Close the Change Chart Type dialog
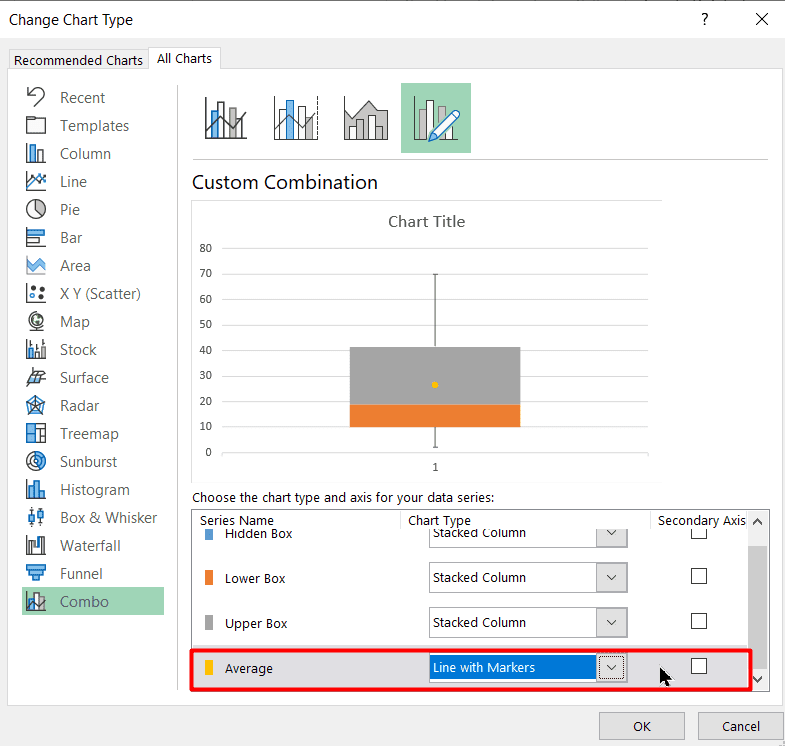 click(x=761, y=20)
